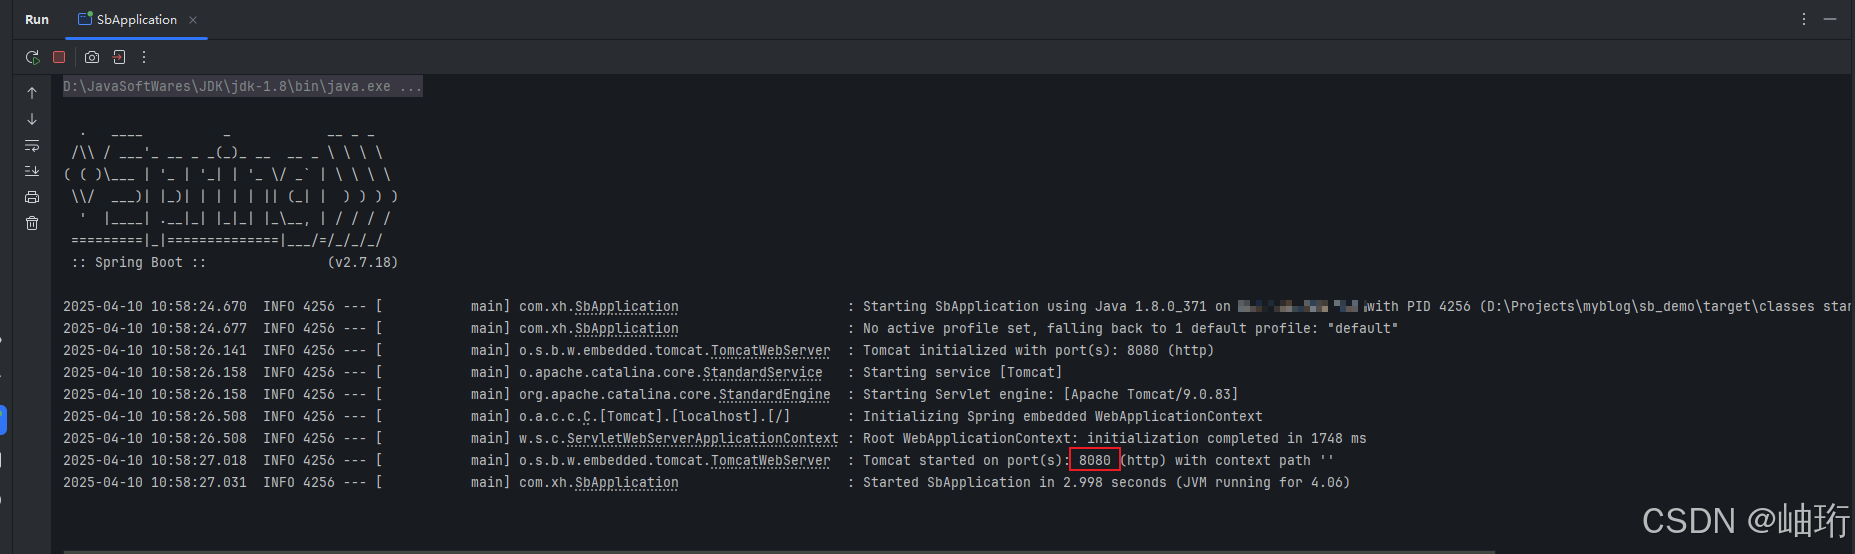The height and width of the screenshot is (554, 1855).
Task: Toggle scroll to end of console
Action: (x=32, y=171)
